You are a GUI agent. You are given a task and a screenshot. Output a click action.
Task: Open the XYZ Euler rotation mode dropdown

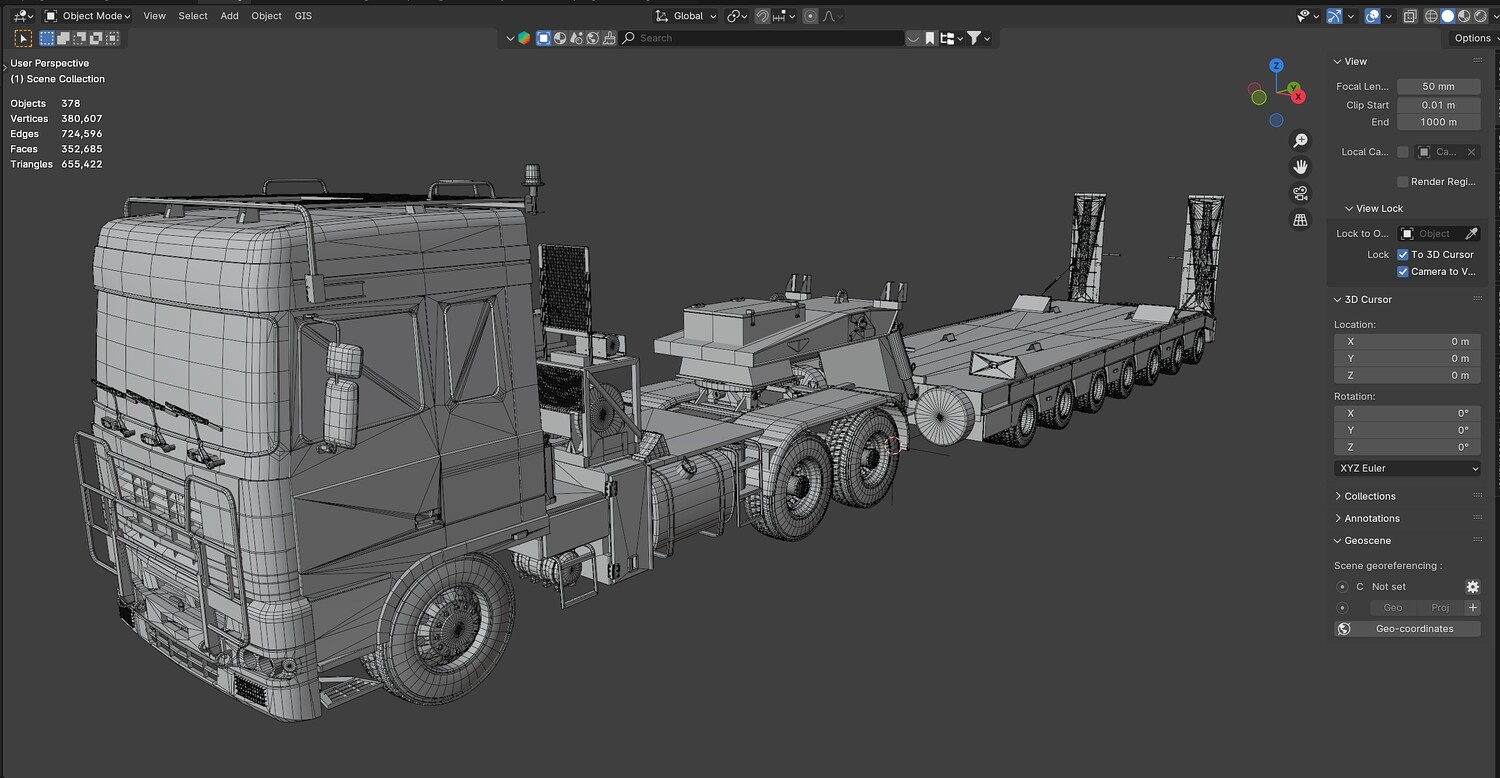(x=1407, y=468)
